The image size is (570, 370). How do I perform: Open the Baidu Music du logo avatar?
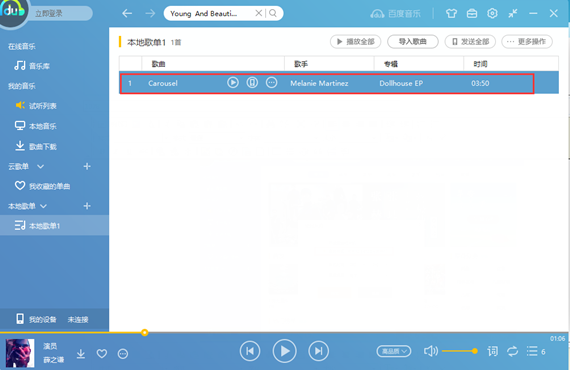[13, 12]
